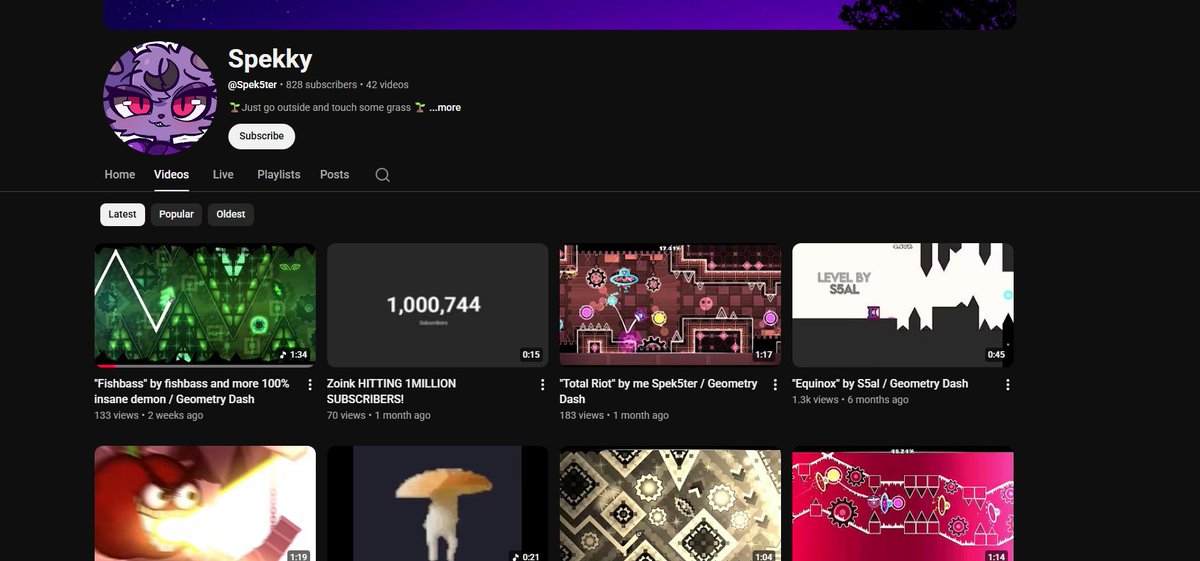This screenshot has height=561, width=1200.
Task: Open options menu for Total Riot video
Action: pos(775,385)
